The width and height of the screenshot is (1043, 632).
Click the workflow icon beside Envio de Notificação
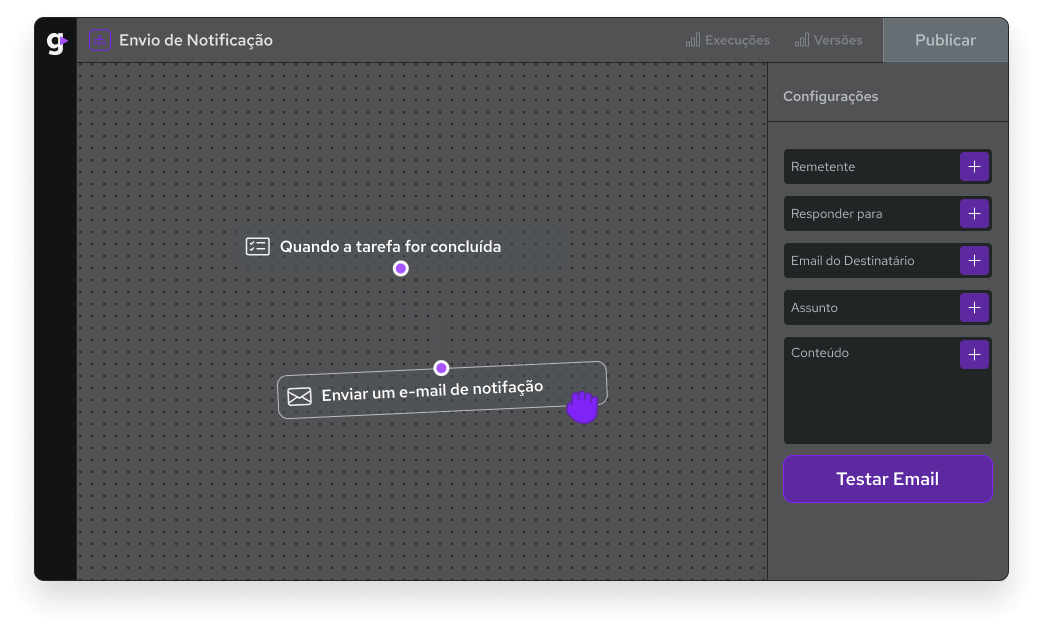tap(100, 41)
